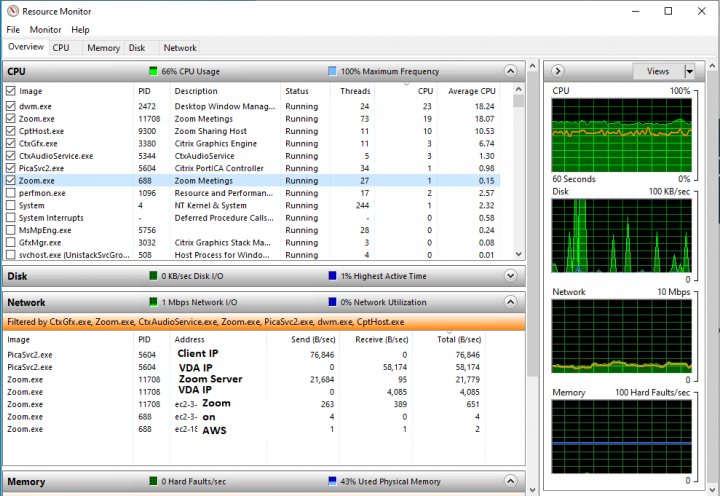
Task: Sort by Average CPU column header
Action: [474, 91]
